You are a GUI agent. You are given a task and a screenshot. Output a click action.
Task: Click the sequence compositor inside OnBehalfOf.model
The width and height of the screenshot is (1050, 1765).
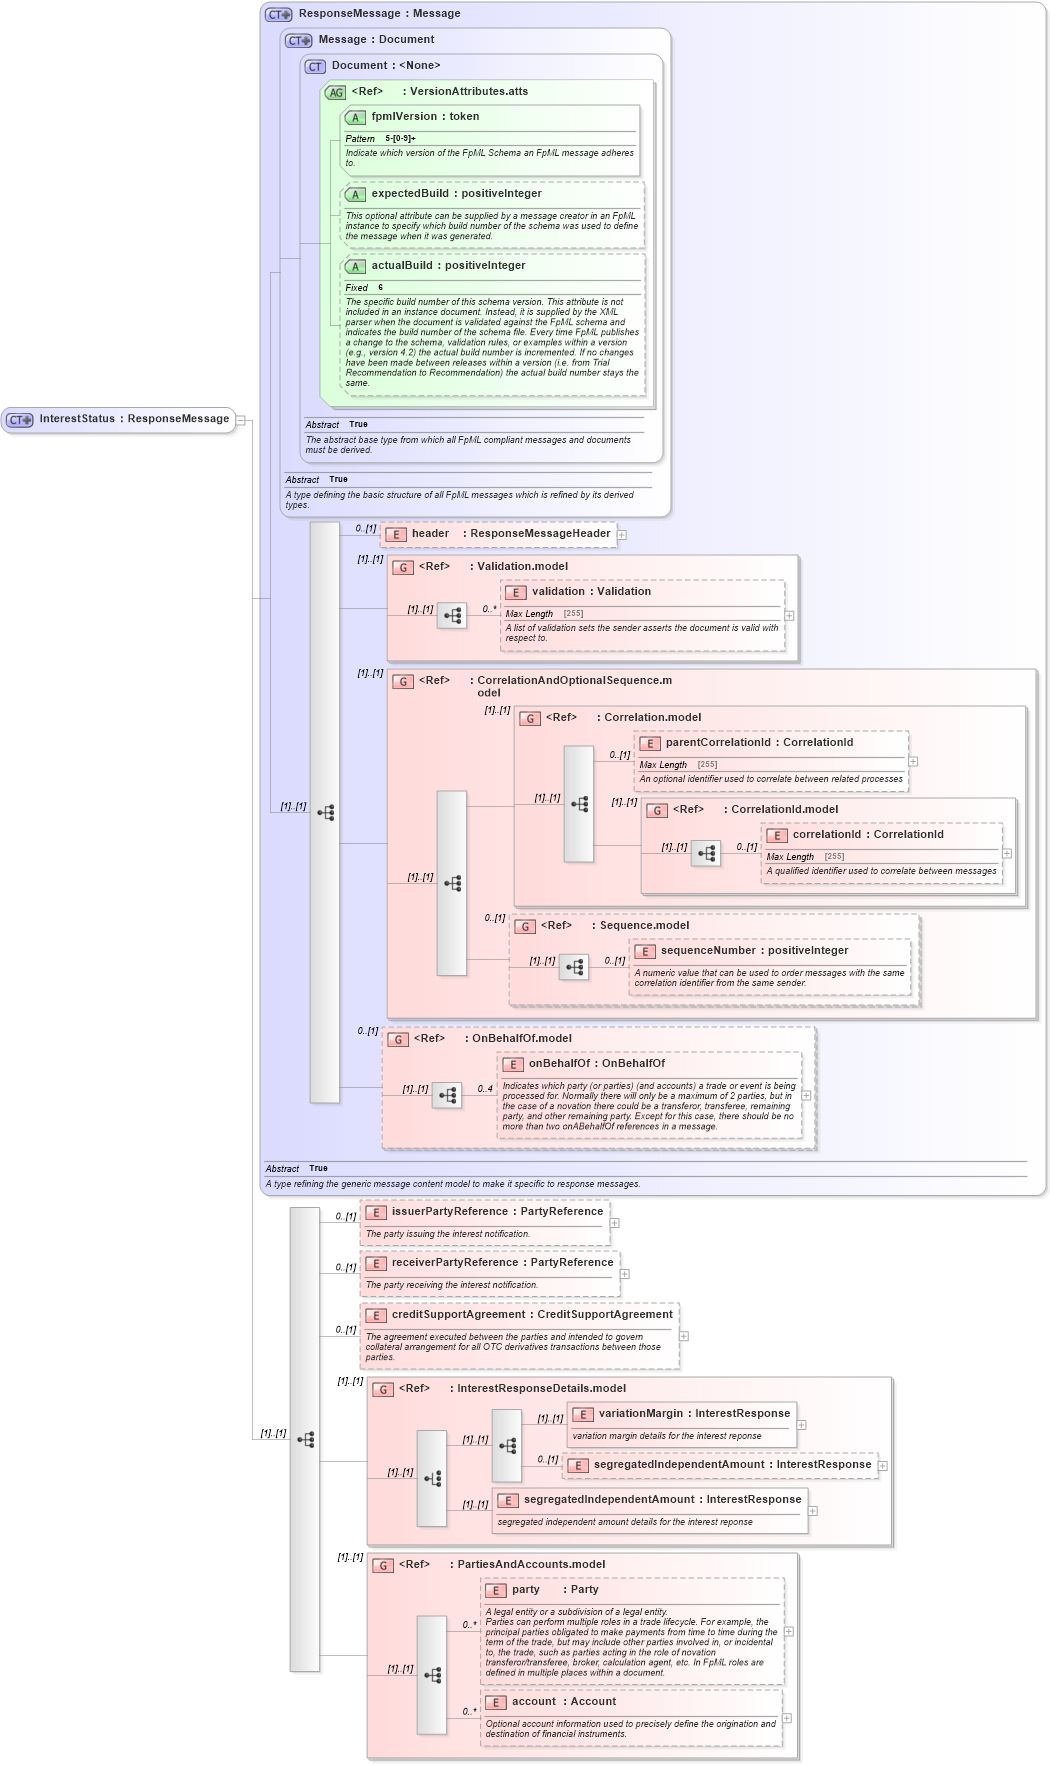447,1095
